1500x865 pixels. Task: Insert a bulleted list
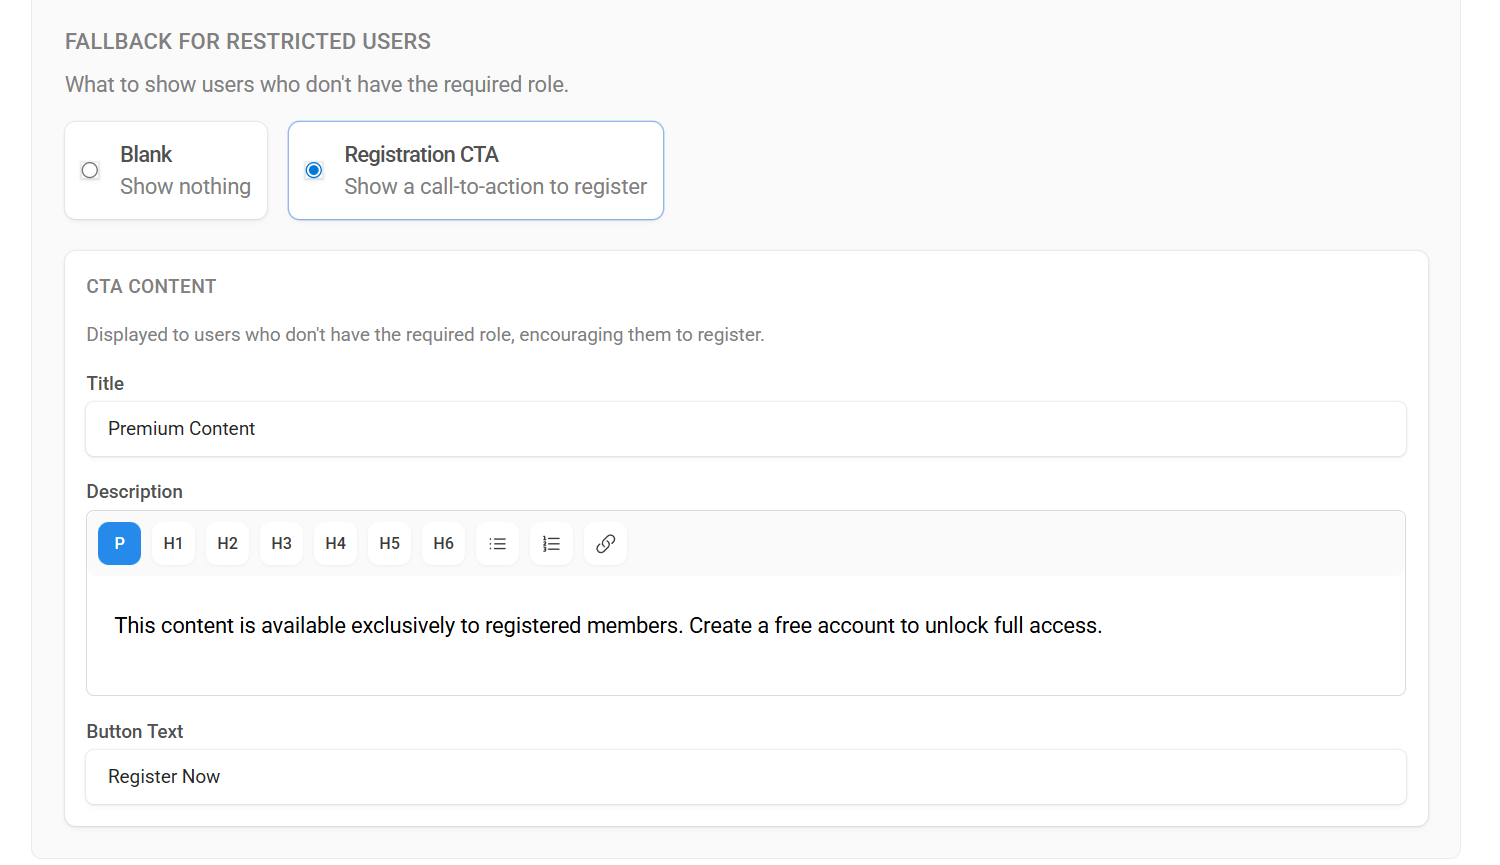point(497,543)
